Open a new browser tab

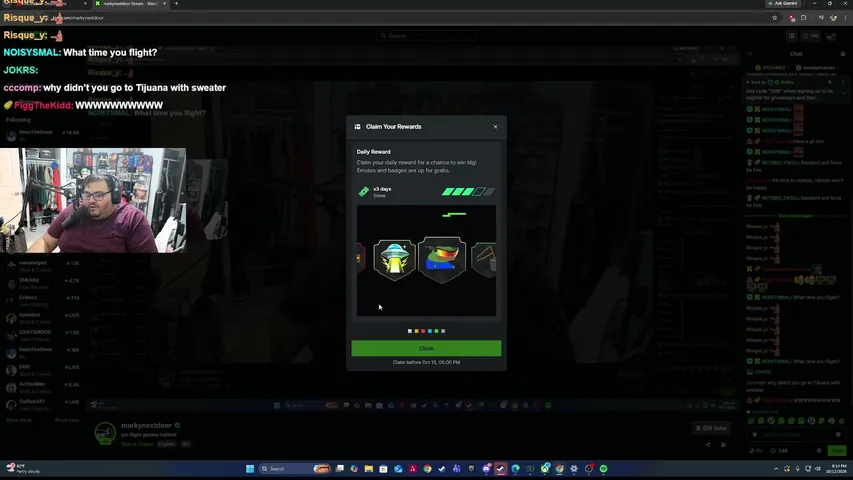tap(176, 3)
